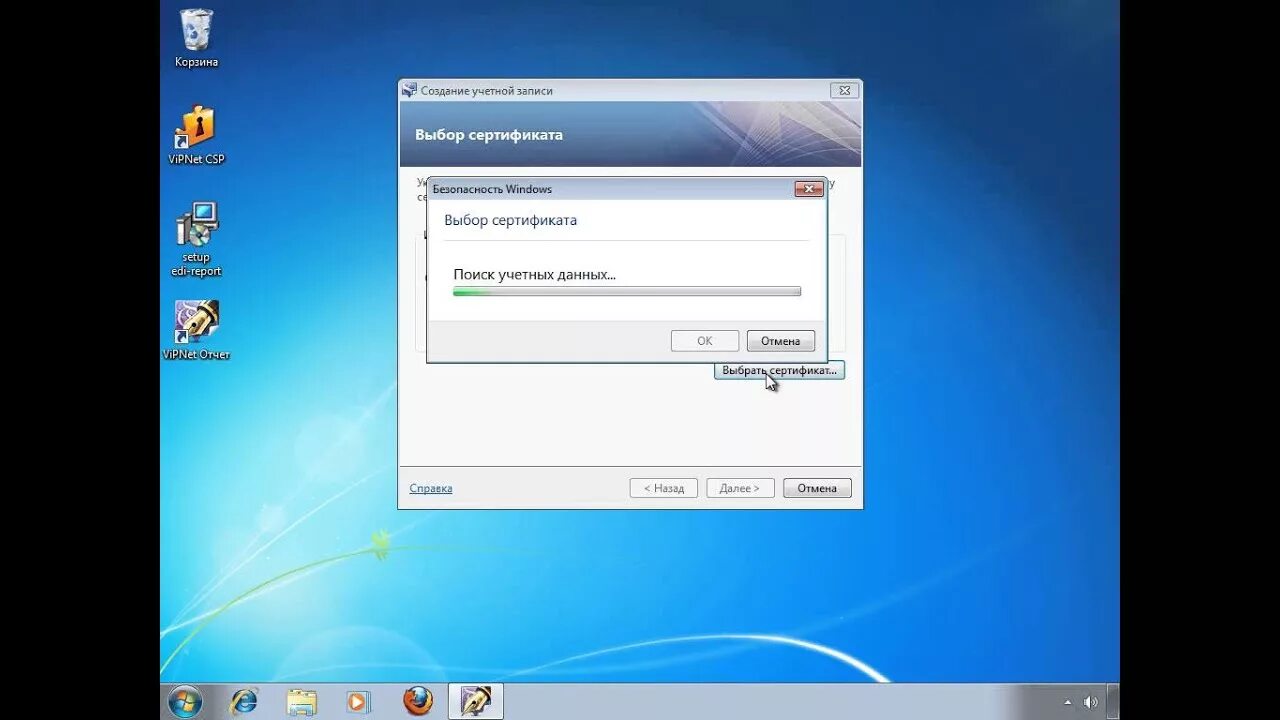Launch Firefox from the taskbar
Viewport: 1280px width, 720px height.
(x=418, y=701)
